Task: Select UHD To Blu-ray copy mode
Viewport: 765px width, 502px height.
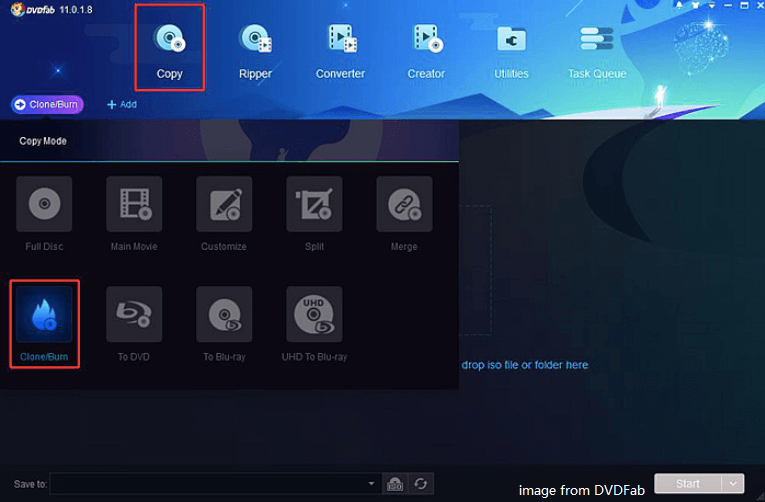Action: coord(314,324)
